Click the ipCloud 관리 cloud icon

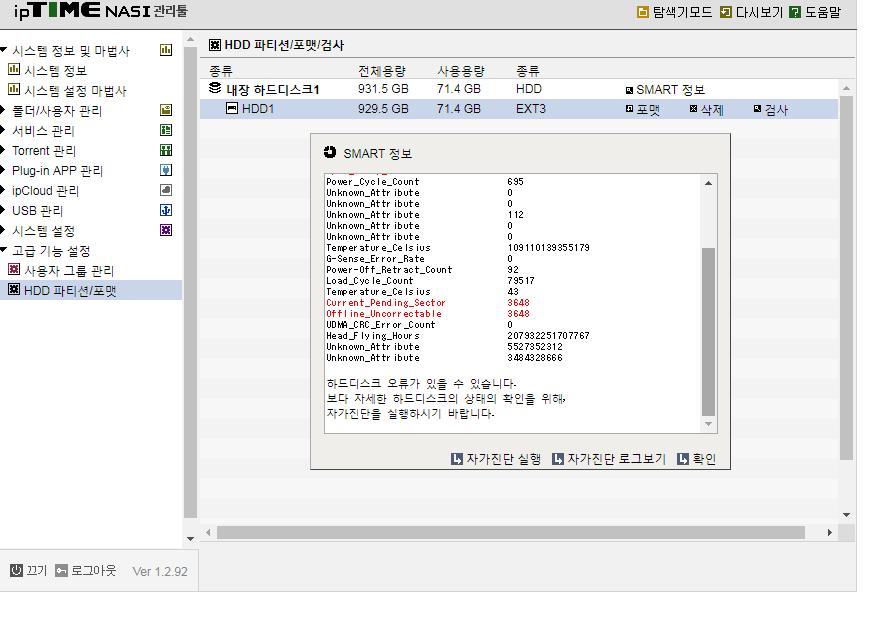(x=166, y=191)
